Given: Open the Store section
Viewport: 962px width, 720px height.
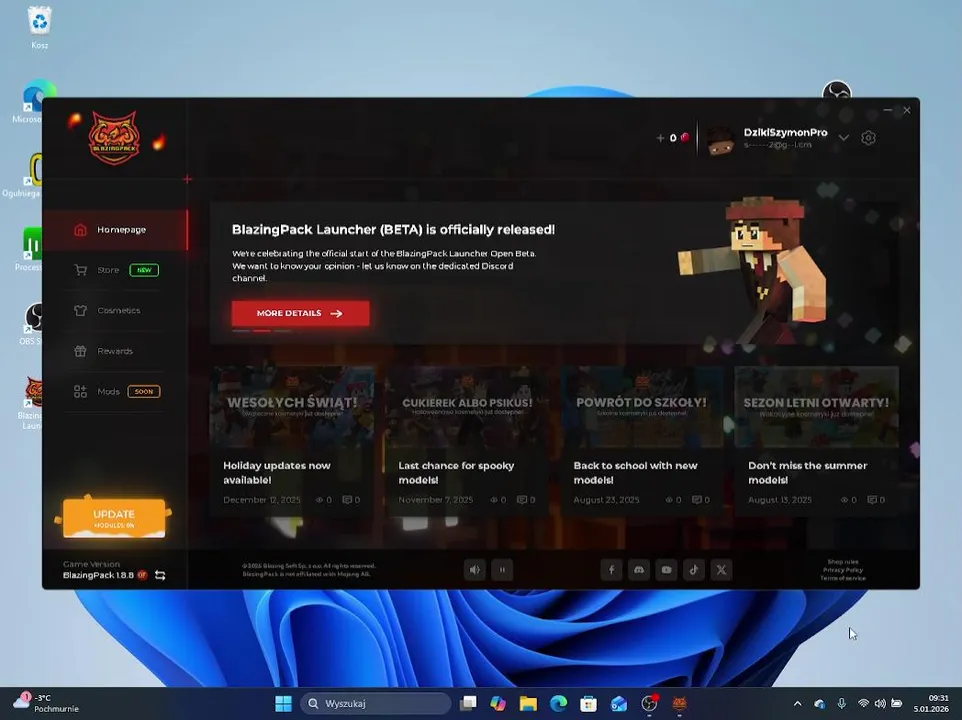Looking at the screenshot, I should click(115, 270).
